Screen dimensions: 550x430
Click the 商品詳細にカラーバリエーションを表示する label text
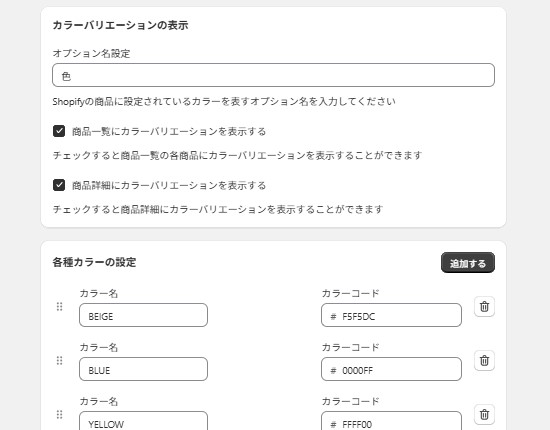coord(169,185)
